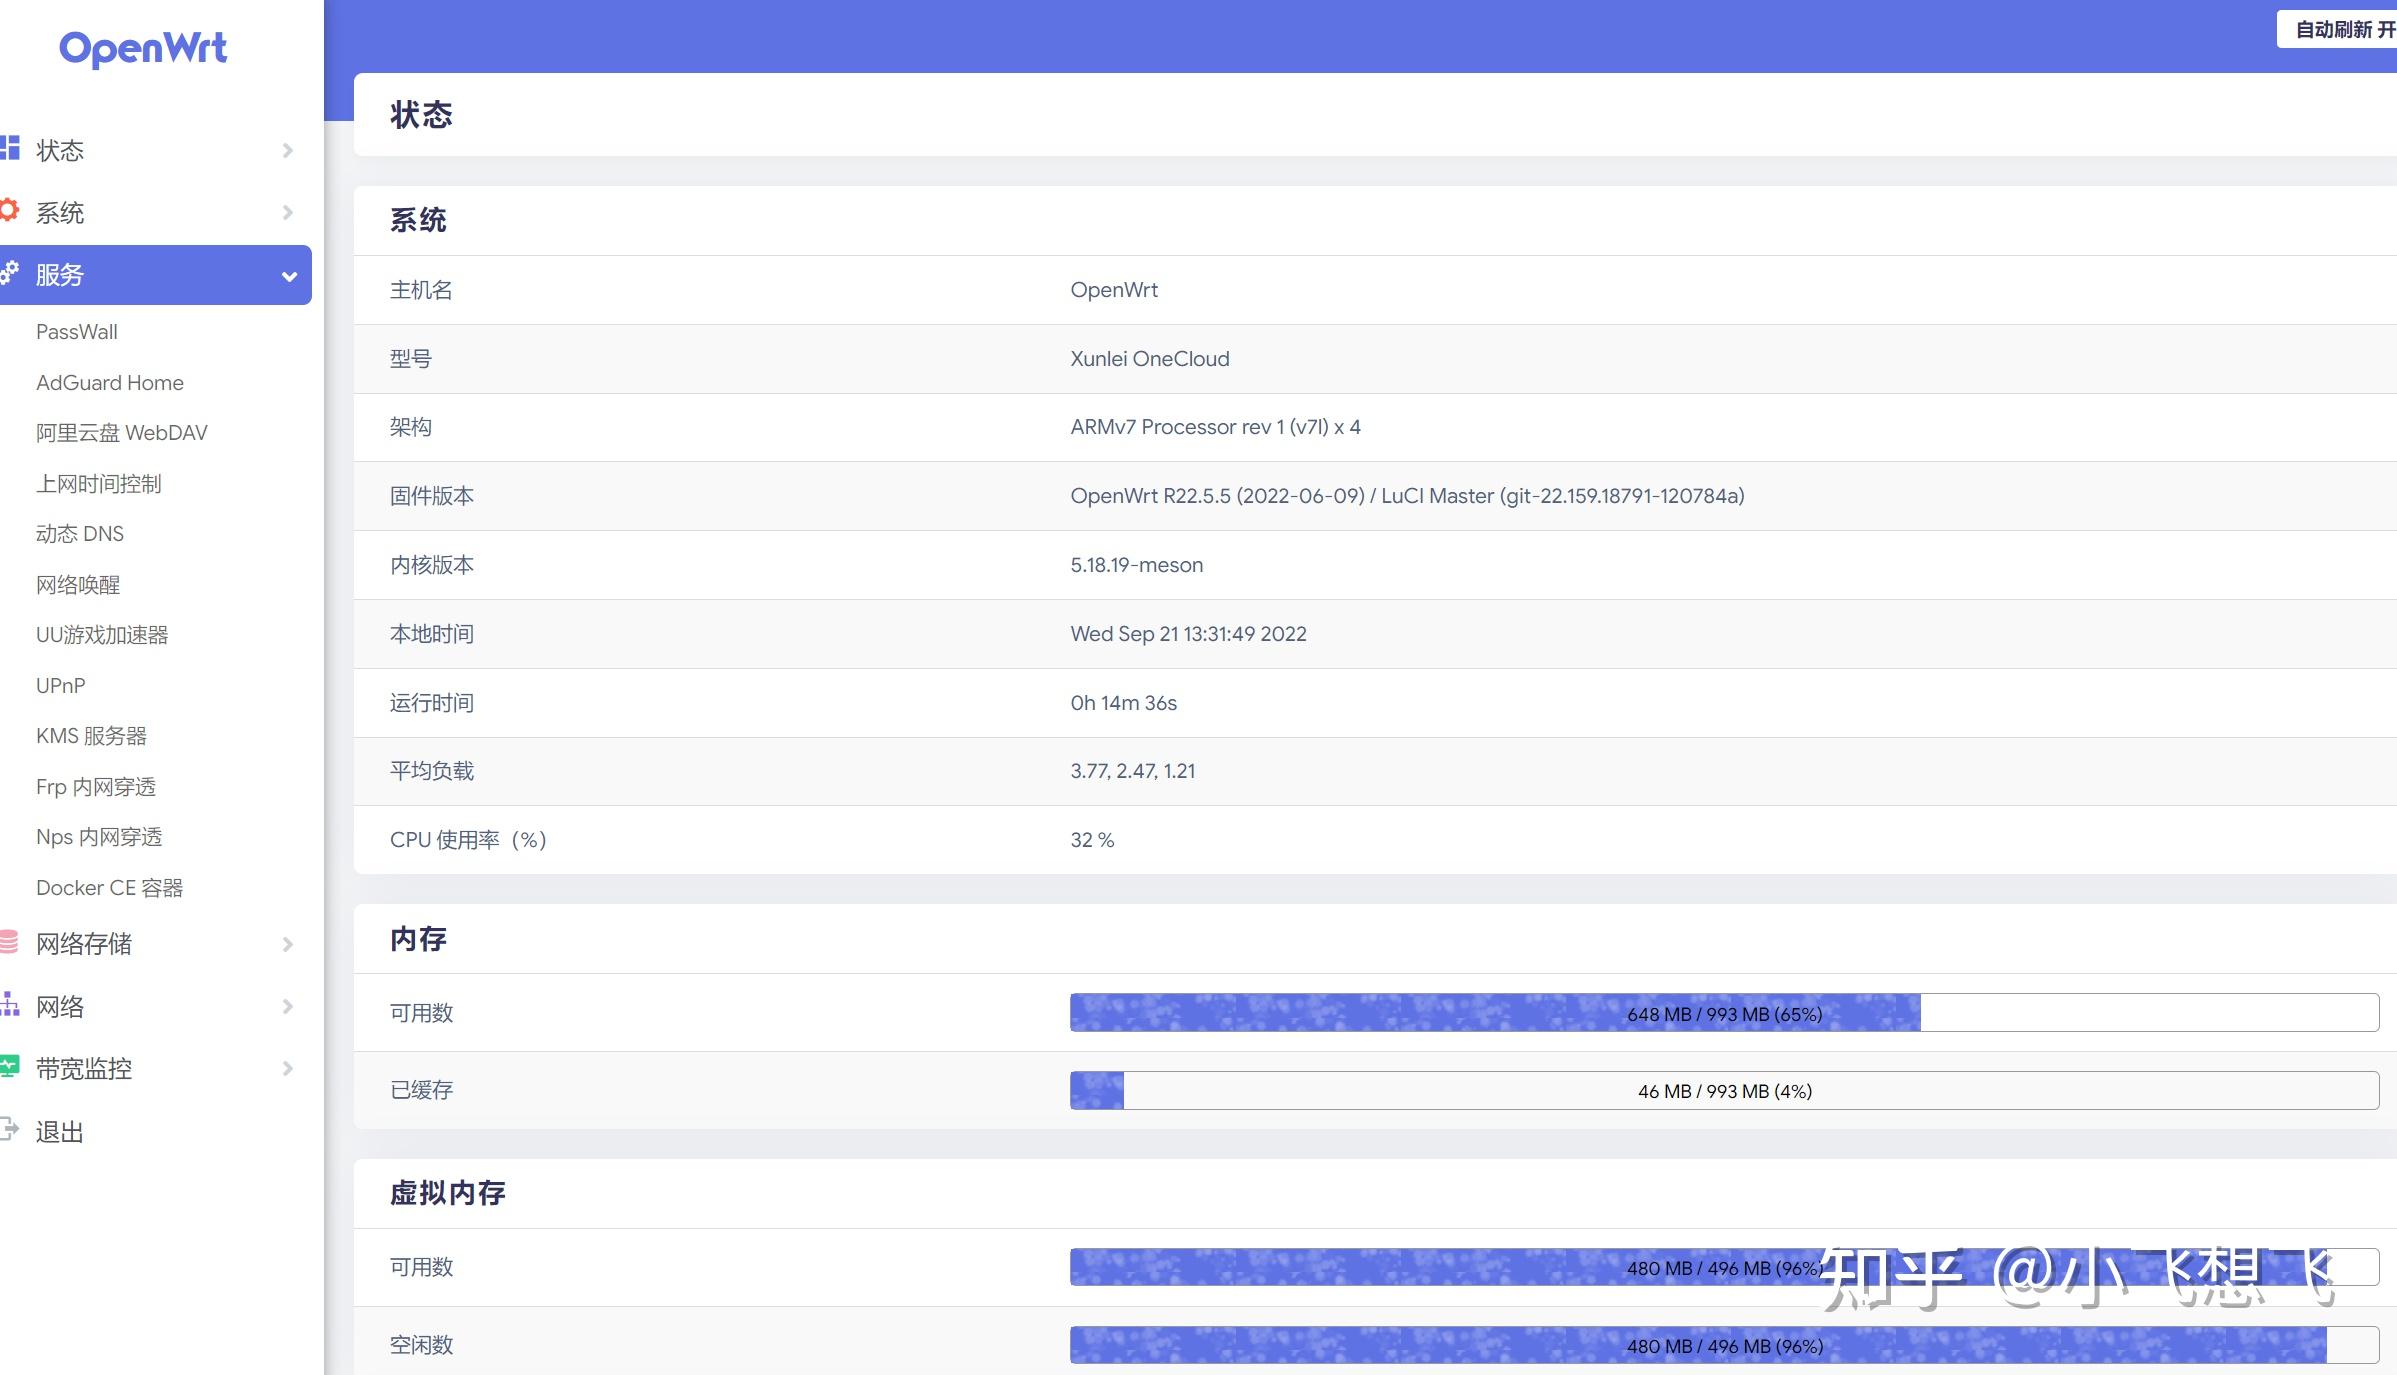Toggle 自动刷新 auto-refresh on
This screenshot has width=2397, height=1375.
2336,30
